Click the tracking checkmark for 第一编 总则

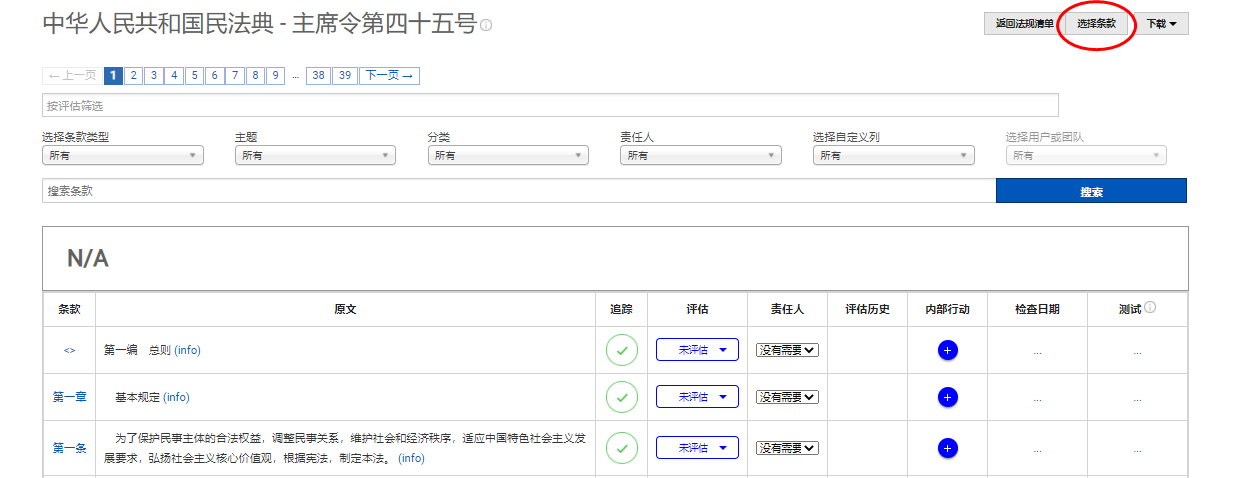(x=622, y=350)
